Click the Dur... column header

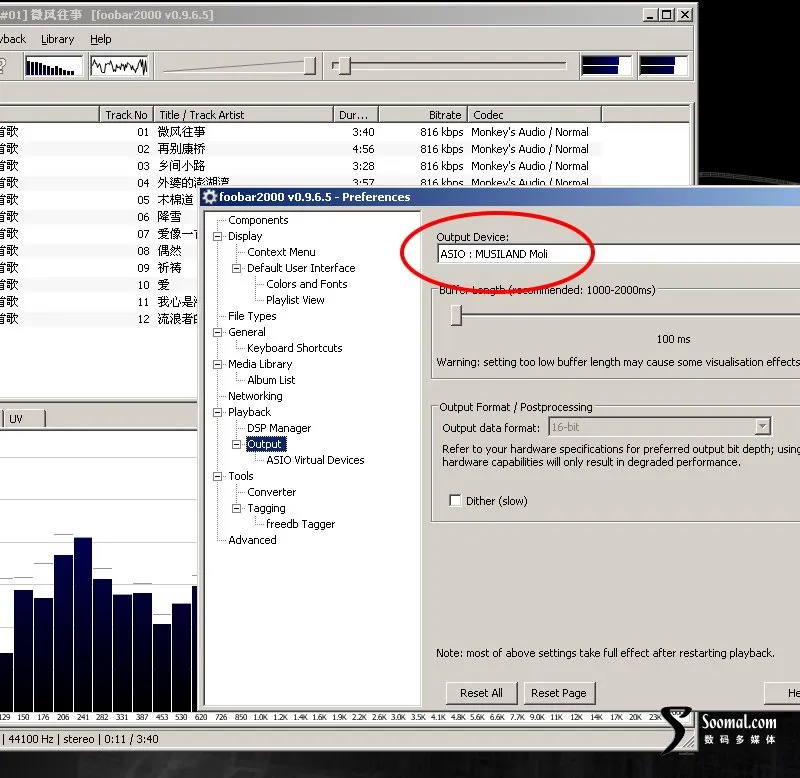tap(356, 115)
